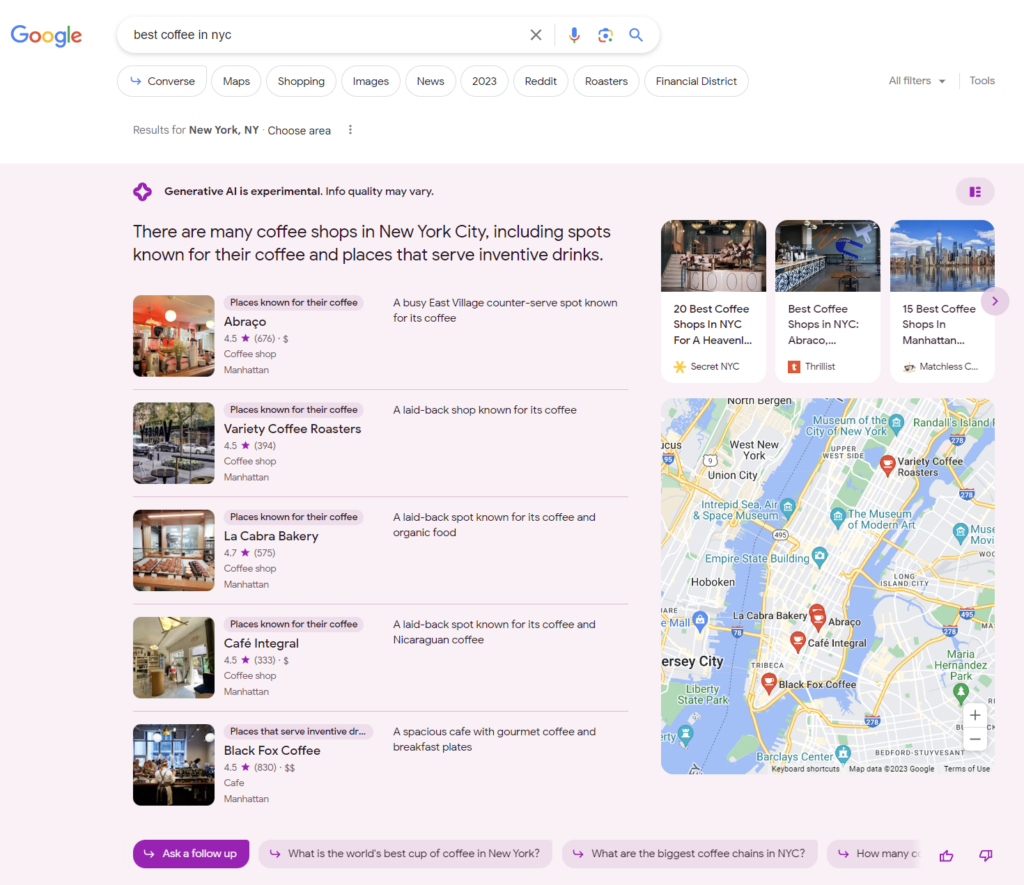Open the Variety Coffee Roasters listing
The height and width of the screenshot is (885, 1024).
[293, 428]
